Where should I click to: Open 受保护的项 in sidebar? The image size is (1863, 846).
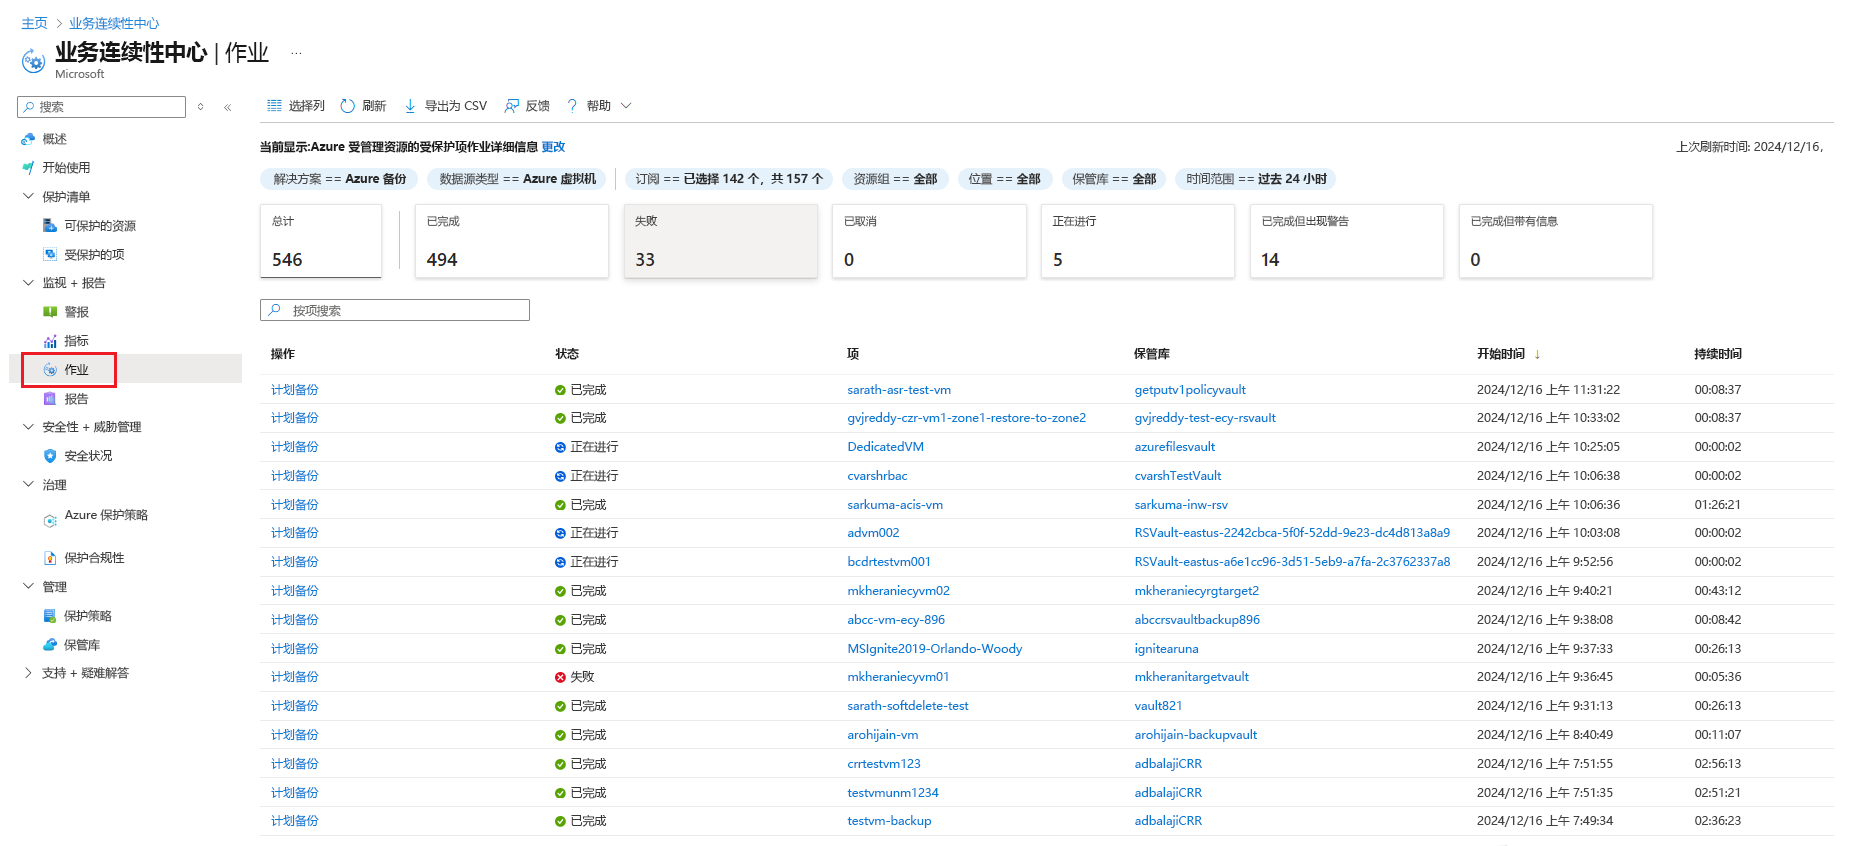pos(94,255)
